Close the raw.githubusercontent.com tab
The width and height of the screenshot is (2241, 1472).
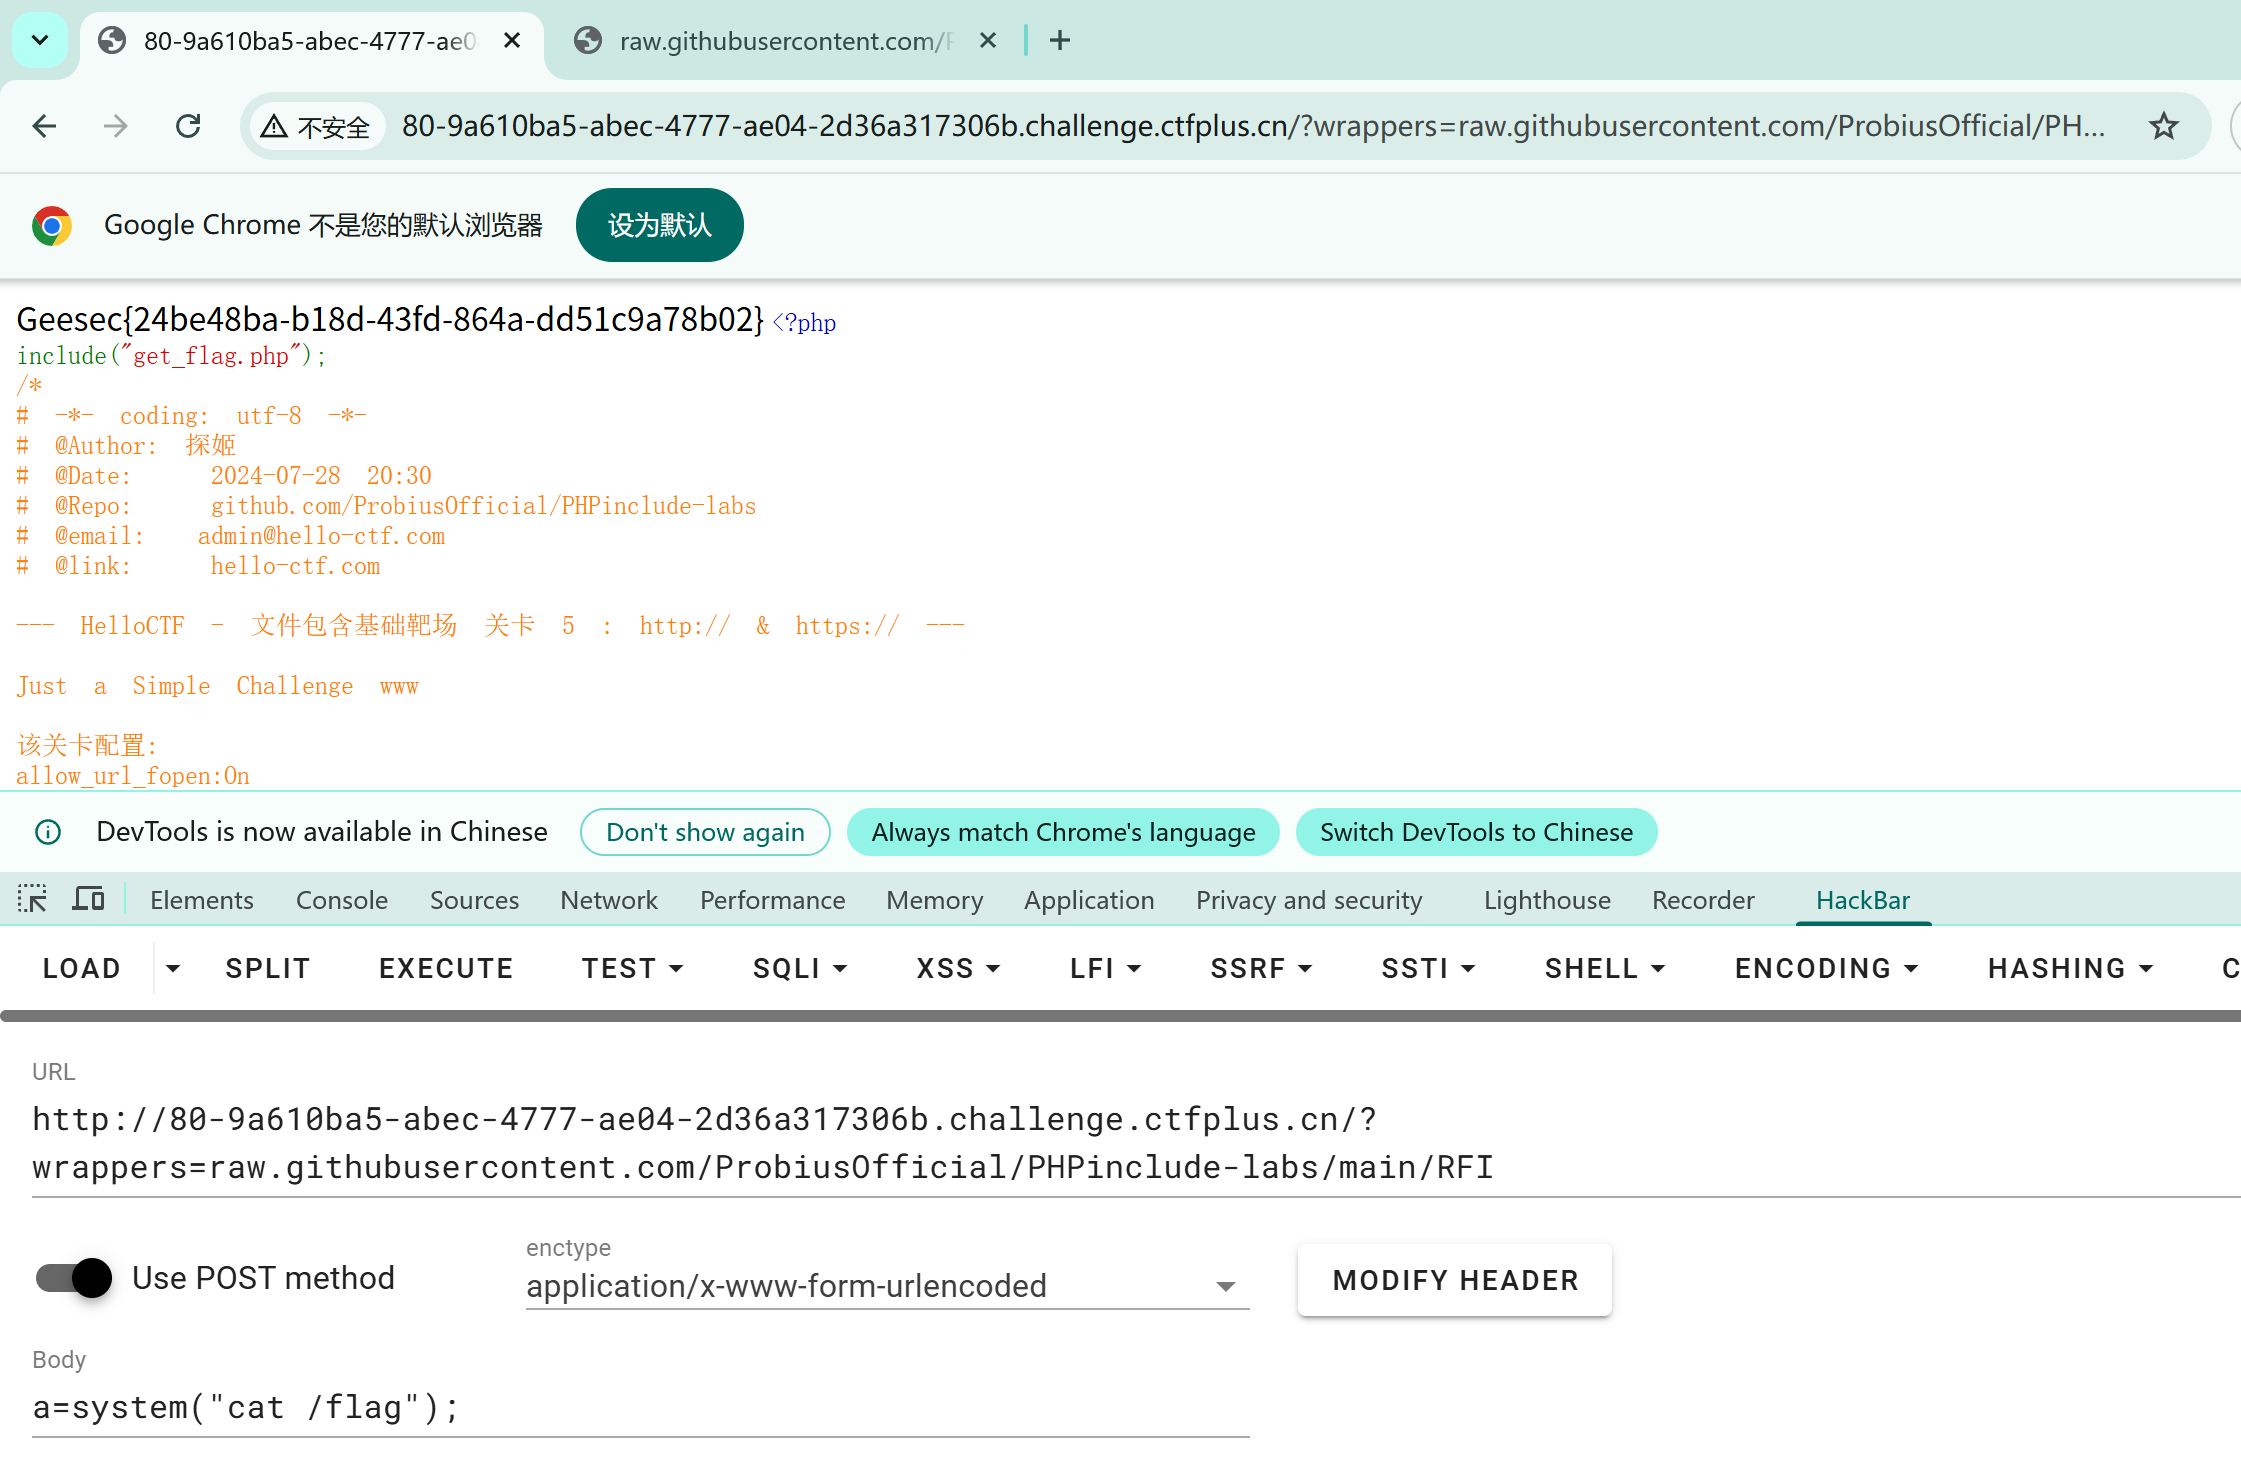988,40
